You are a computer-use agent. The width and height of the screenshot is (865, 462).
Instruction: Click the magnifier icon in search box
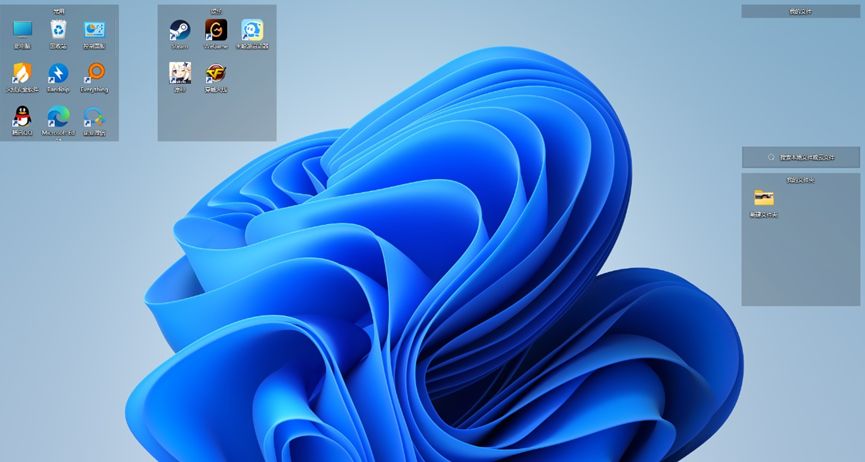pos(771,157)
